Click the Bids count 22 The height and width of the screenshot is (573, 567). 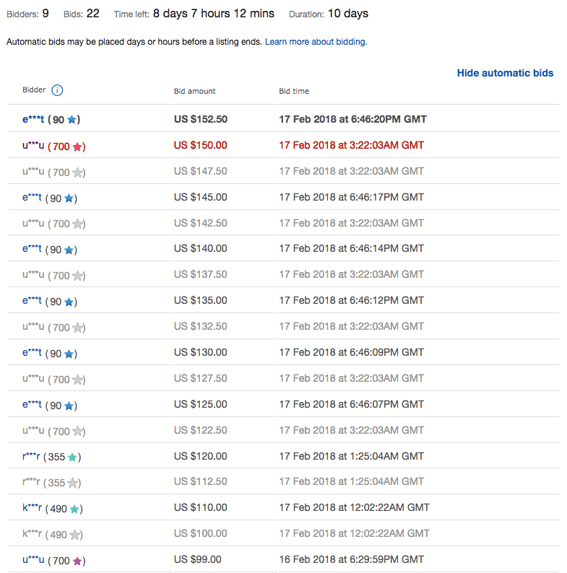pyautogui.click(x=93, y=14)
